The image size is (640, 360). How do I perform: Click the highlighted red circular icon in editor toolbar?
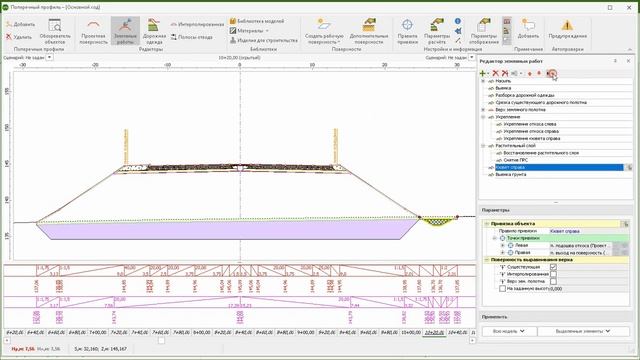[x=551, y=73]
